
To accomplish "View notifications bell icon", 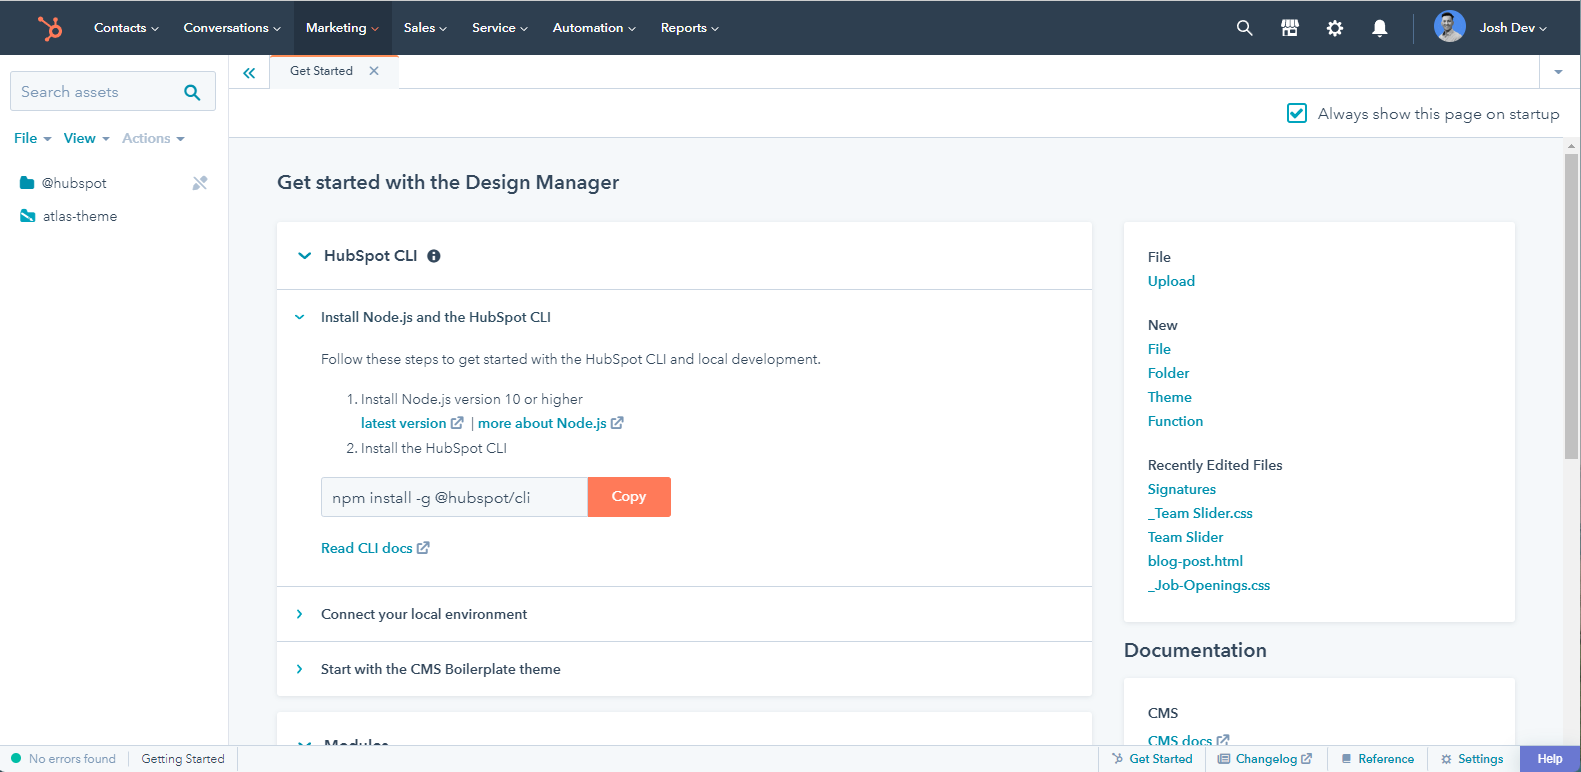I will tap(1380, 28).
